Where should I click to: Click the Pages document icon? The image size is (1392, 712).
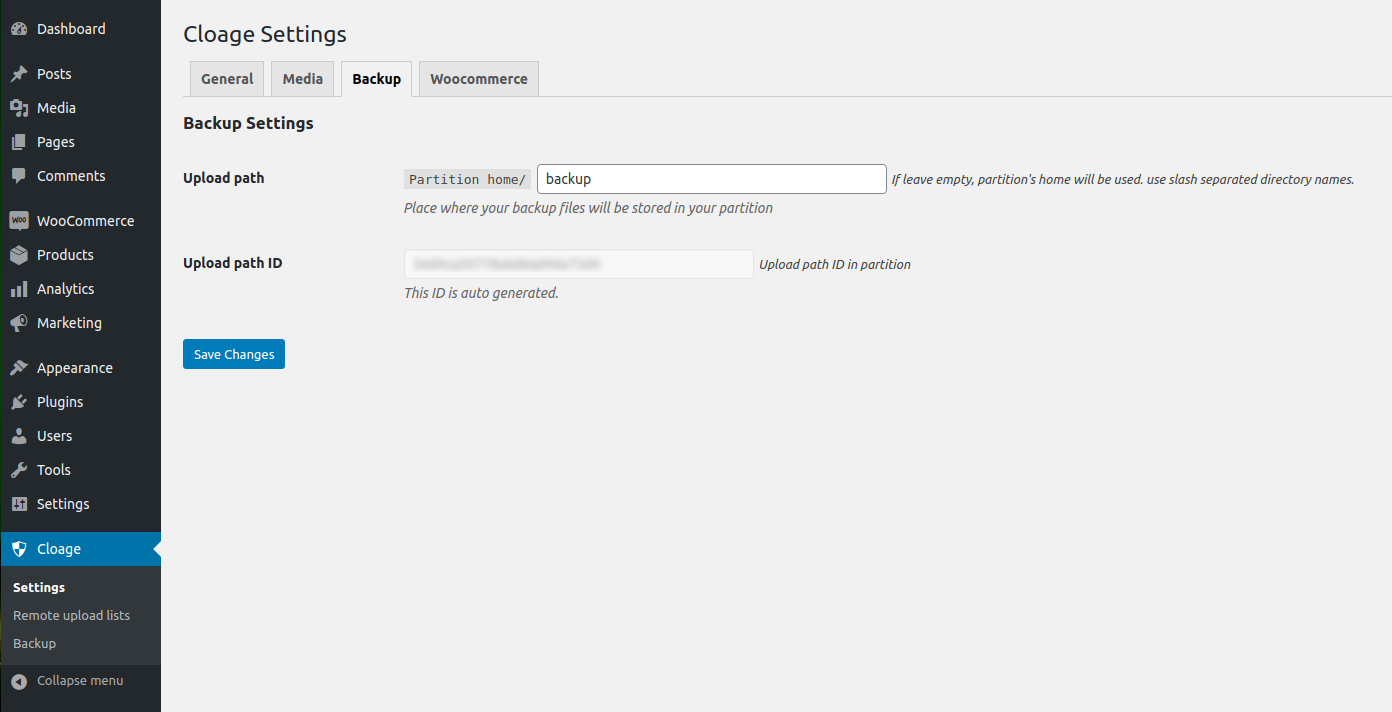[19, 142]
